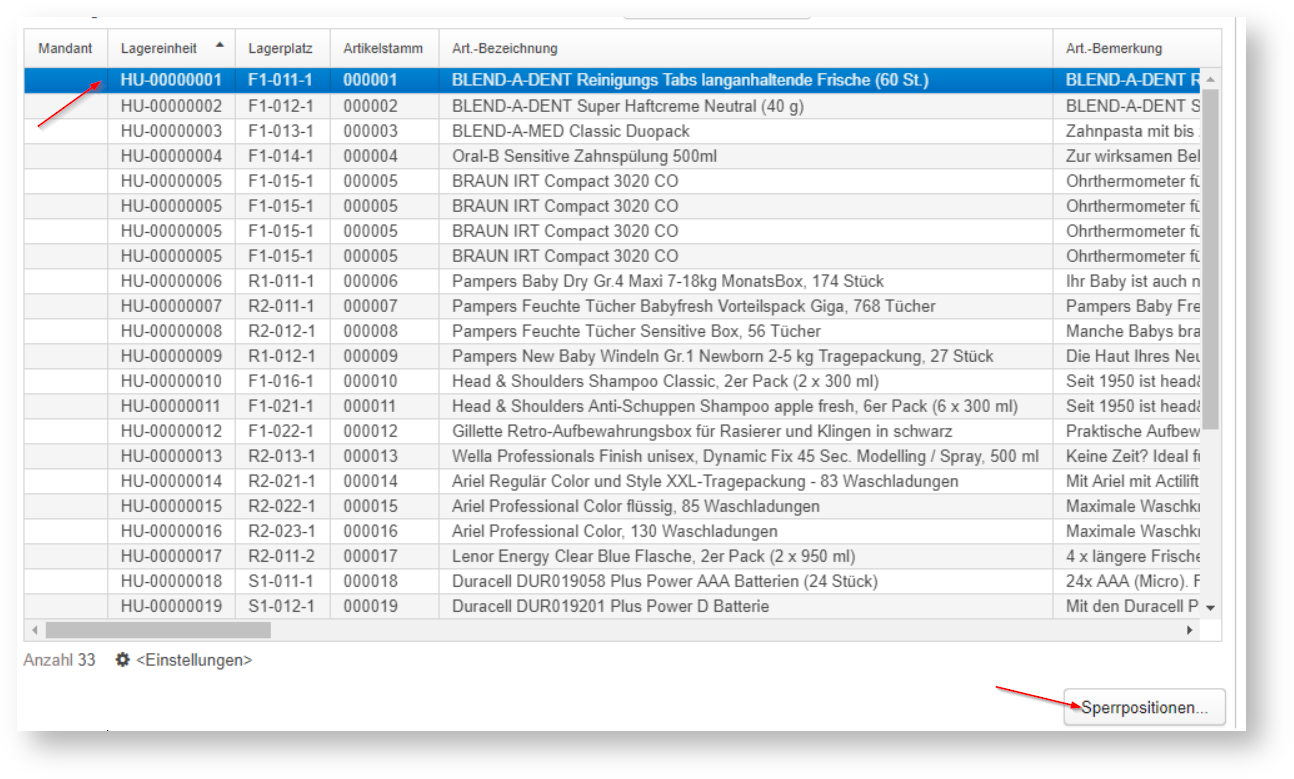Click the Mandant column header
Image resolution: width=1294 pixels, height=779 pixels.
pos(65,48)
